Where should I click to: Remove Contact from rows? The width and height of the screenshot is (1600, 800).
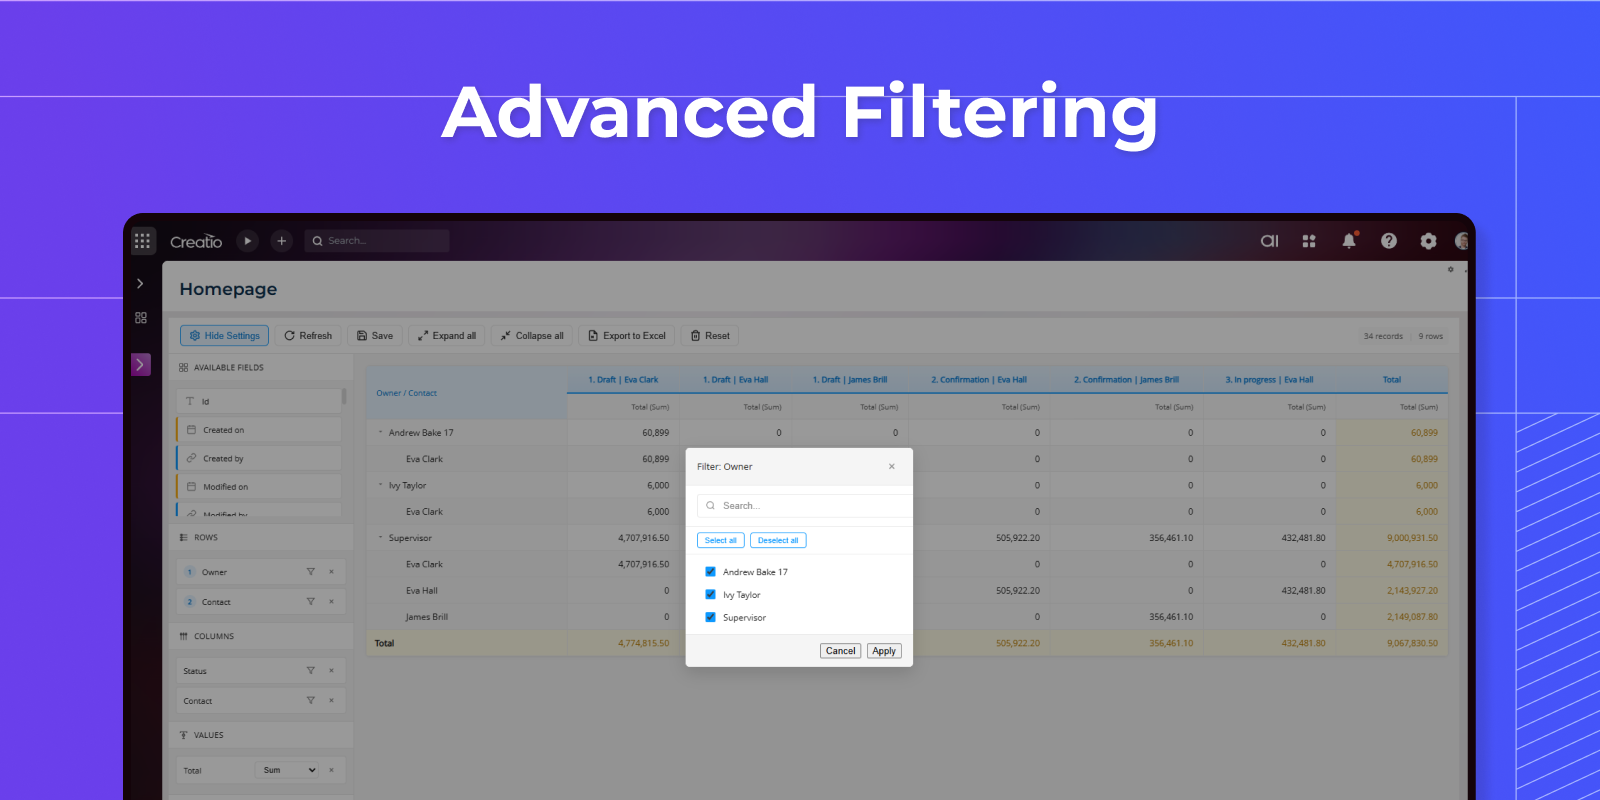pyautogui.click(x=331, y=601)
